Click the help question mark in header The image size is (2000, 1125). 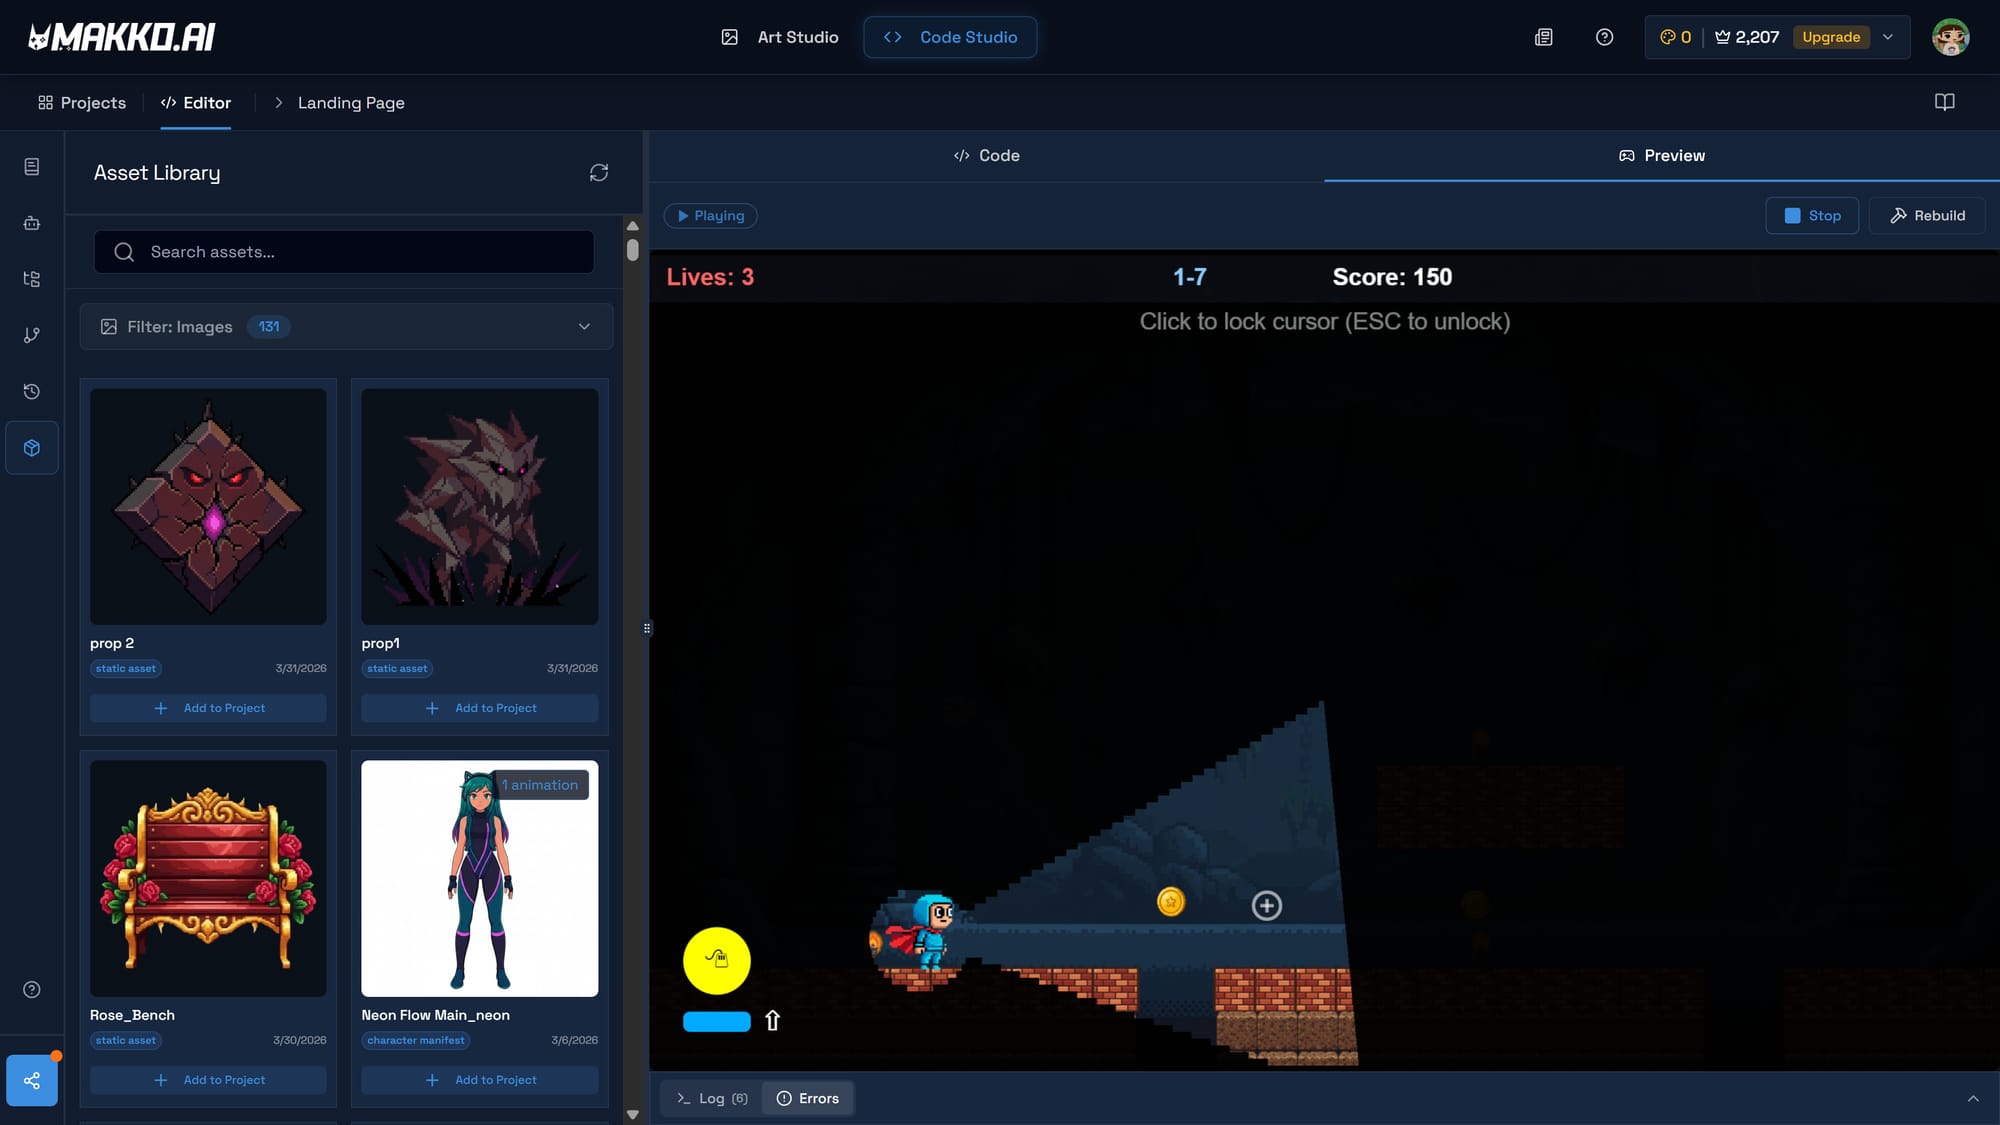tap(1604, 37)
